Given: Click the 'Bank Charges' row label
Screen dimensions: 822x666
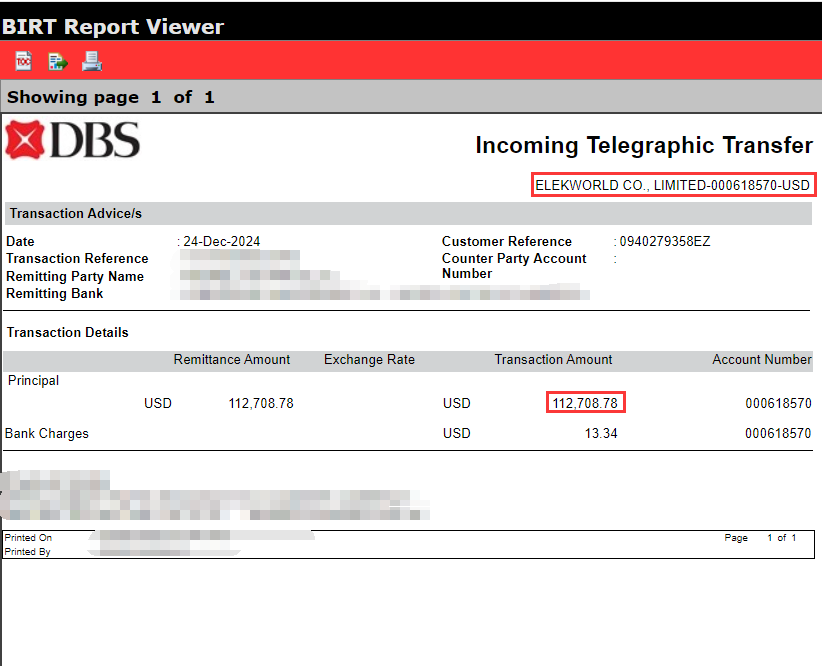Looking at the screenshot, I should pos(47,434).
